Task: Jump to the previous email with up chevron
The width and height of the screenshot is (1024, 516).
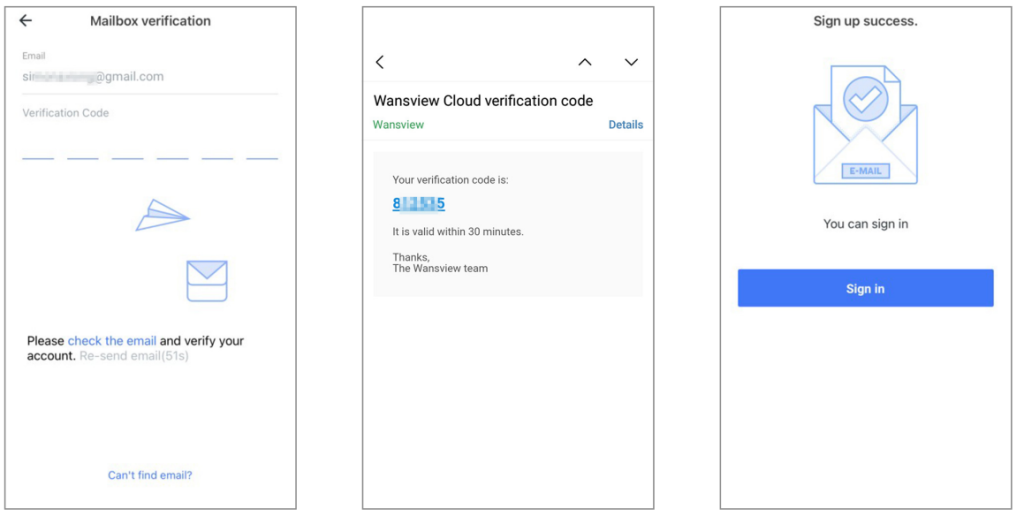Action: click(x=585, y=62)
